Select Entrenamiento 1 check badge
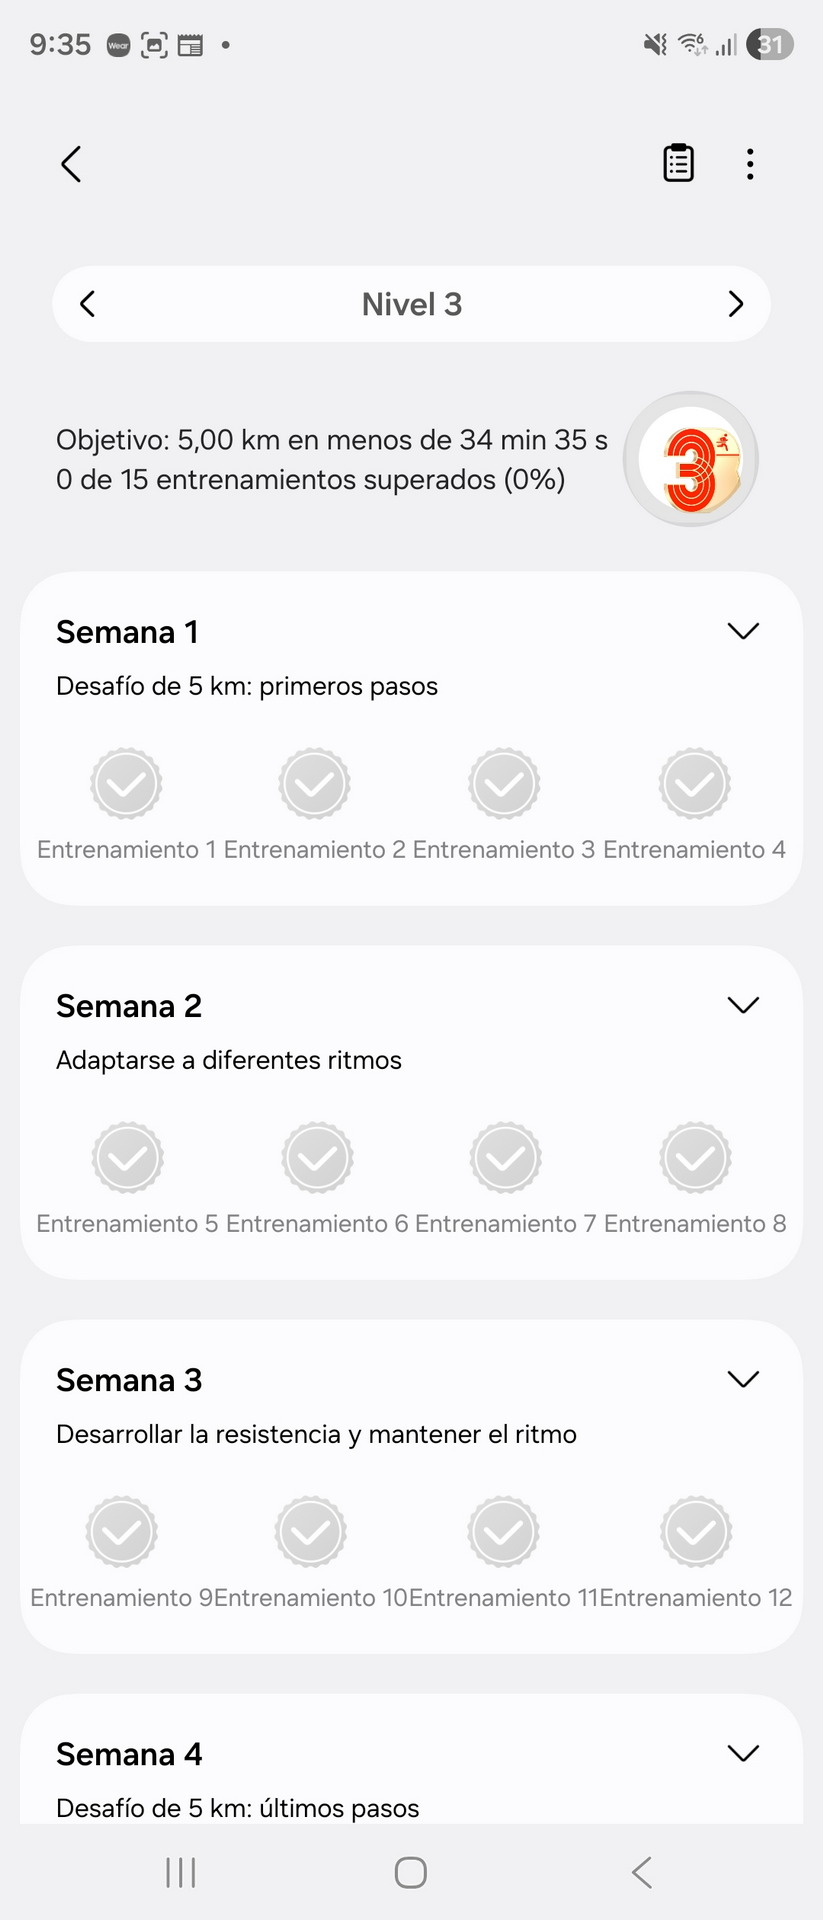The height and width of the screenshot is (1920, 823). click(x=126, y=784)
